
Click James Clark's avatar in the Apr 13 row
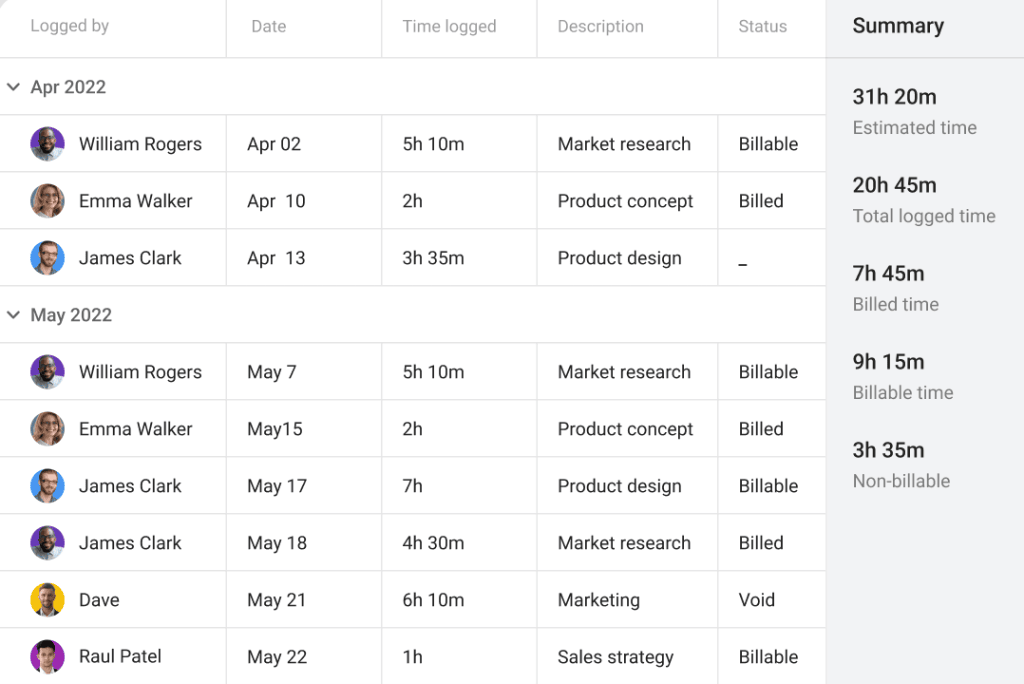coord(46,258)
